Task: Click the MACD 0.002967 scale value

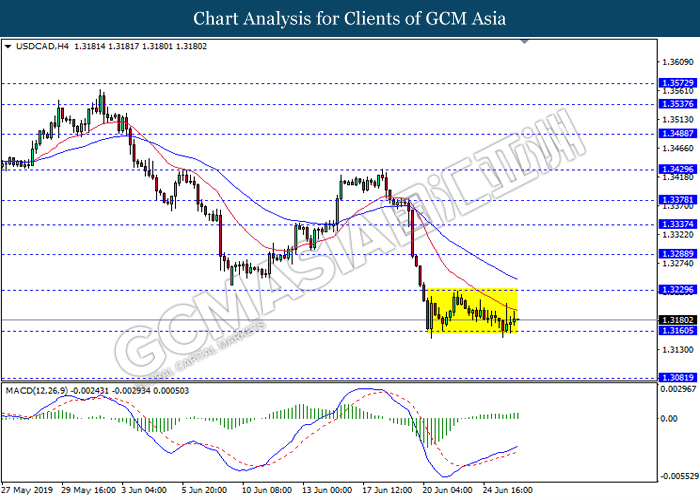Action: (x=679, y=389)
